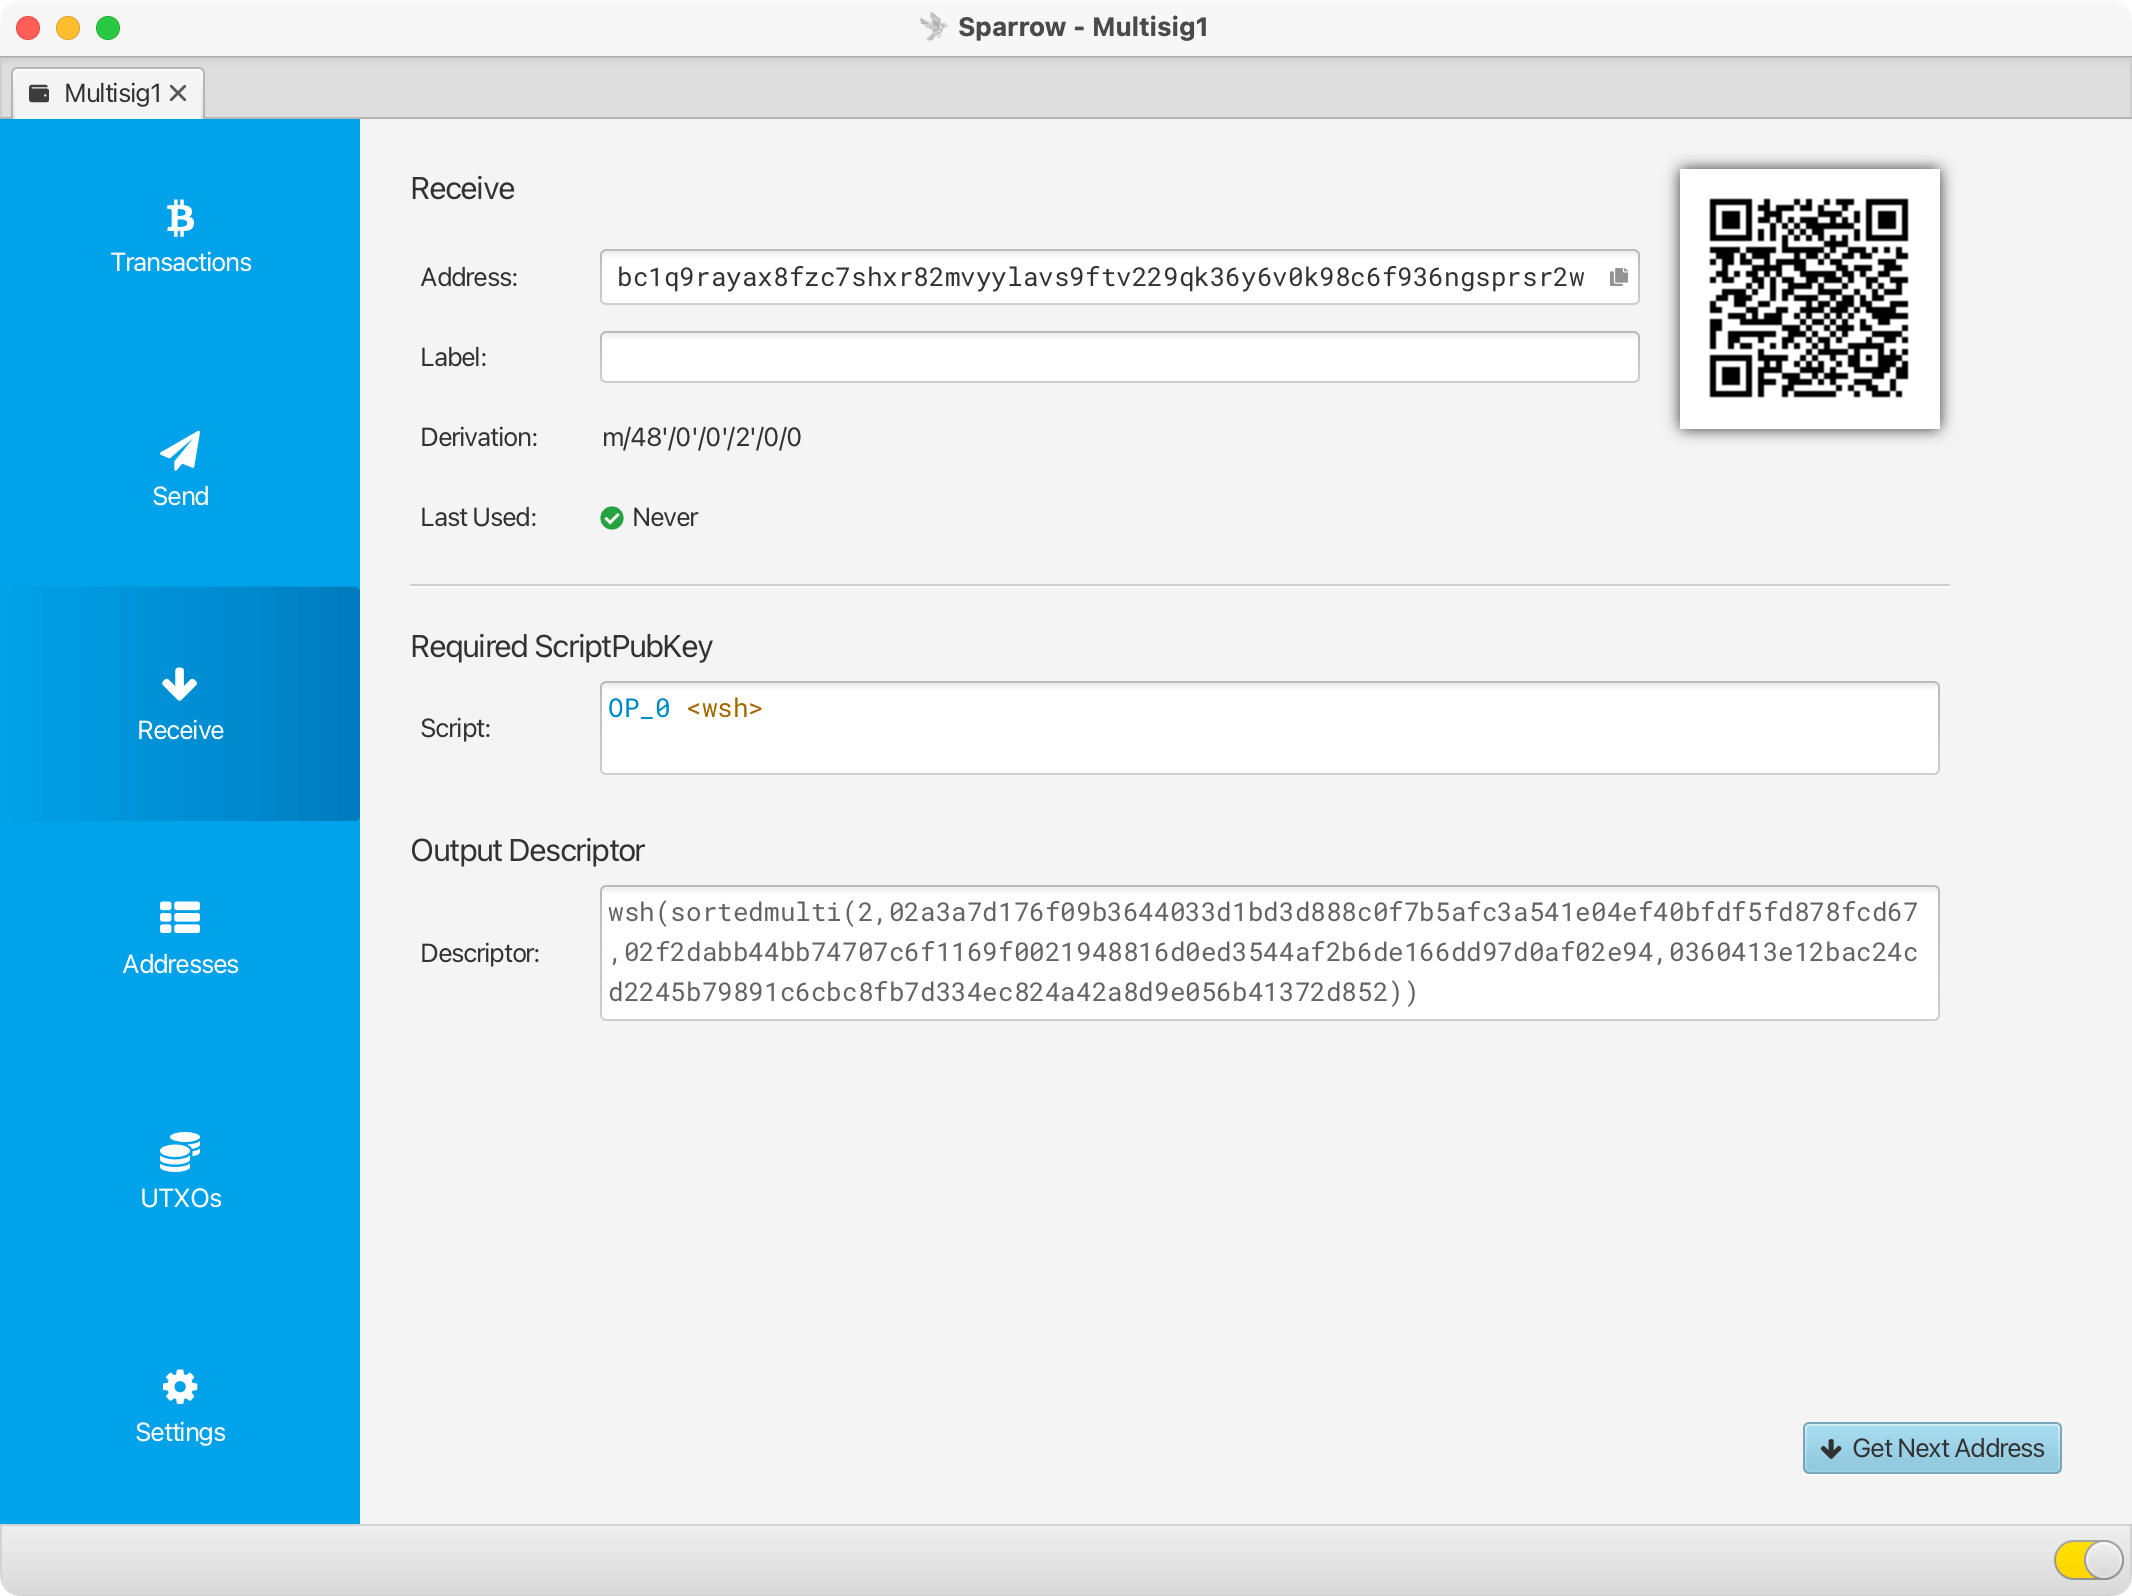The image size is (2132, 1596).
Task: Open the Transactions section via Bitcoin icon
Action: 180,218
